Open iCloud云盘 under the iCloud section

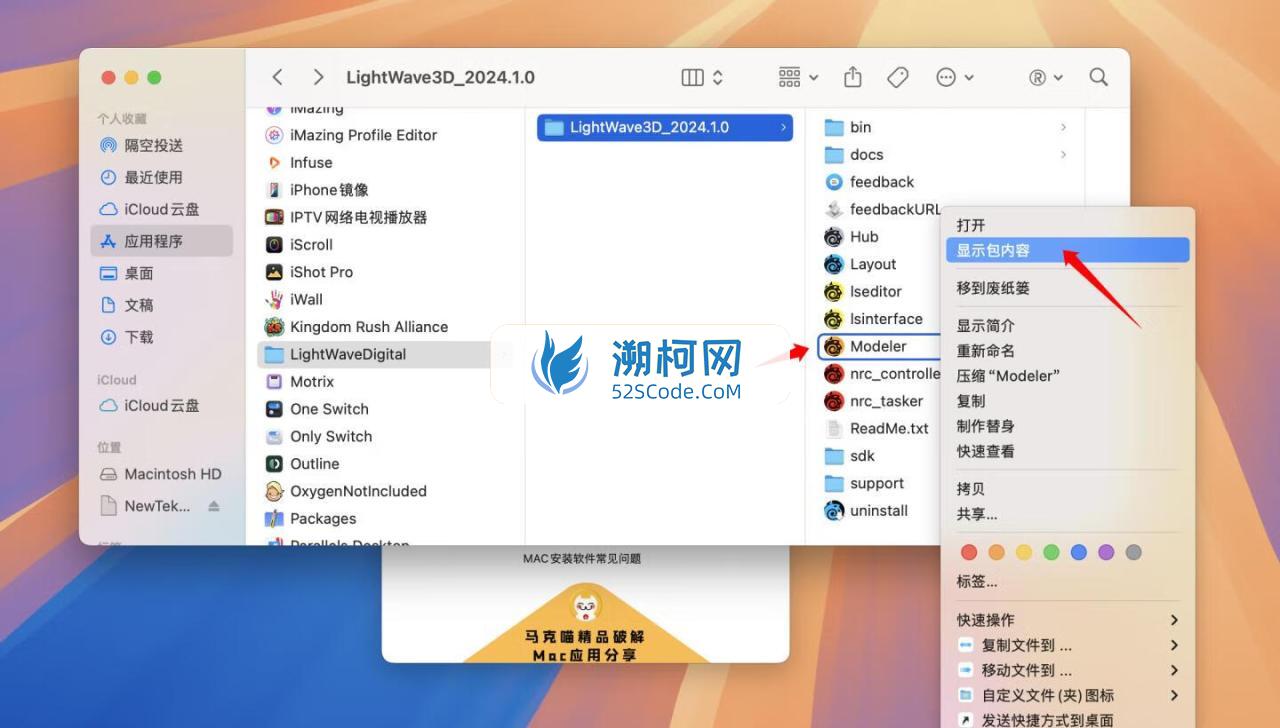pos(162,405)
